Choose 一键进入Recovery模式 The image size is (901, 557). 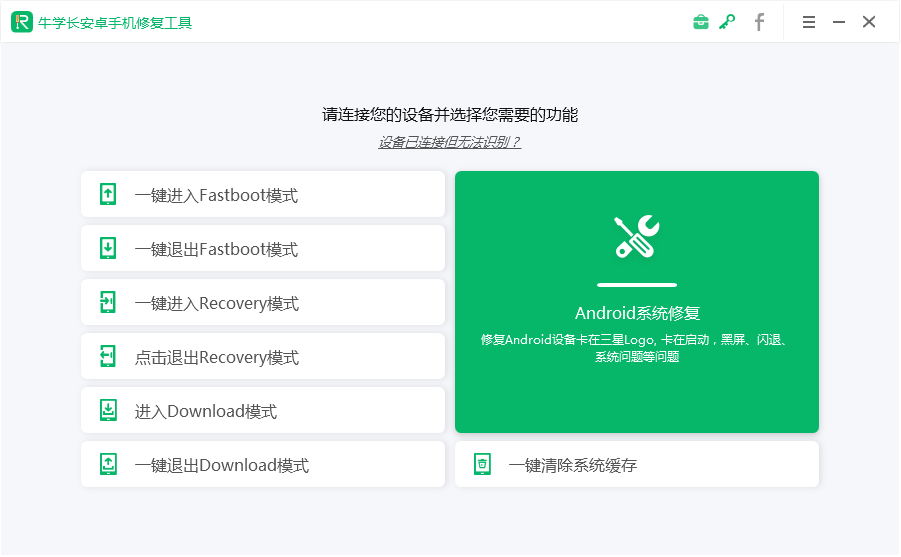(x=263, y=302)
